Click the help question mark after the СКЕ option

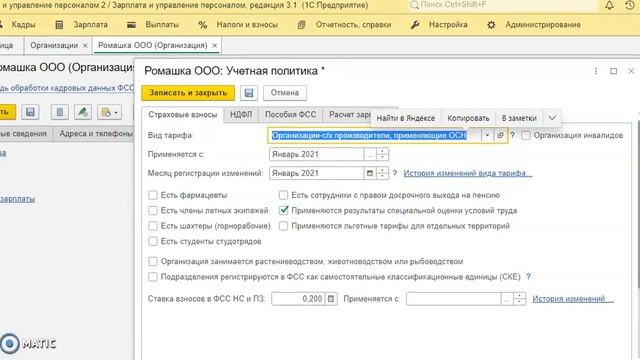coord(529,277)
